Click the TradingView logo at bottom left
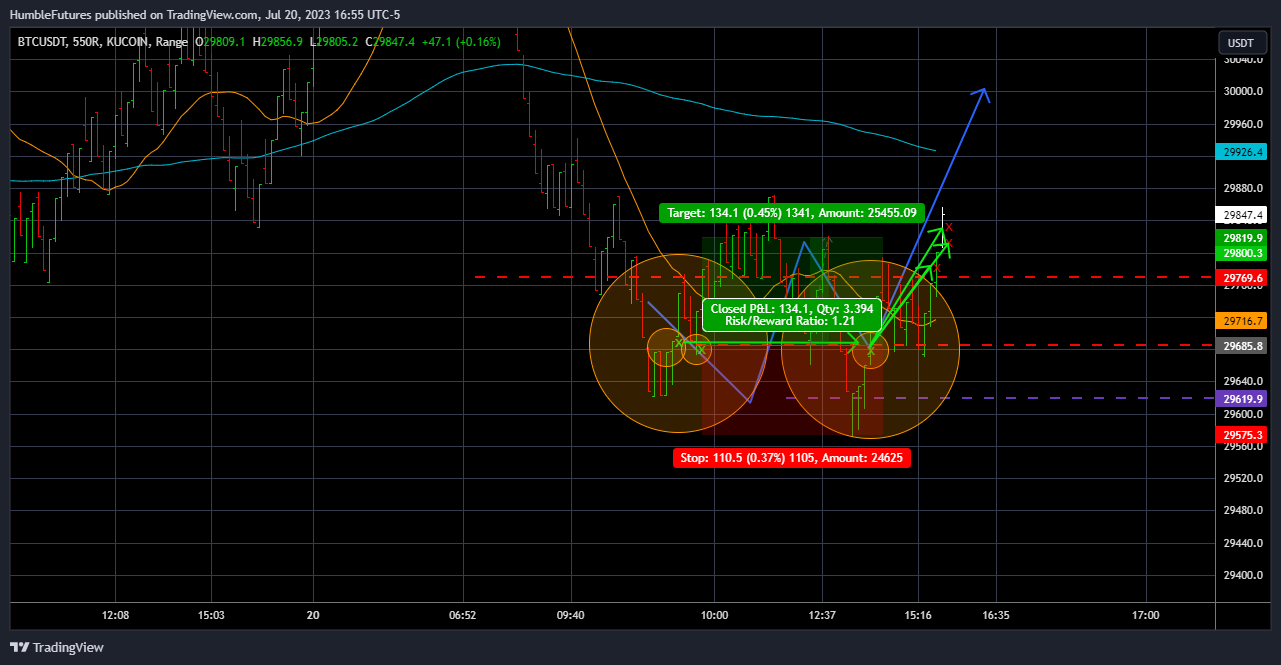This screenshot has width=1281, height=665. tap(56, 647)
